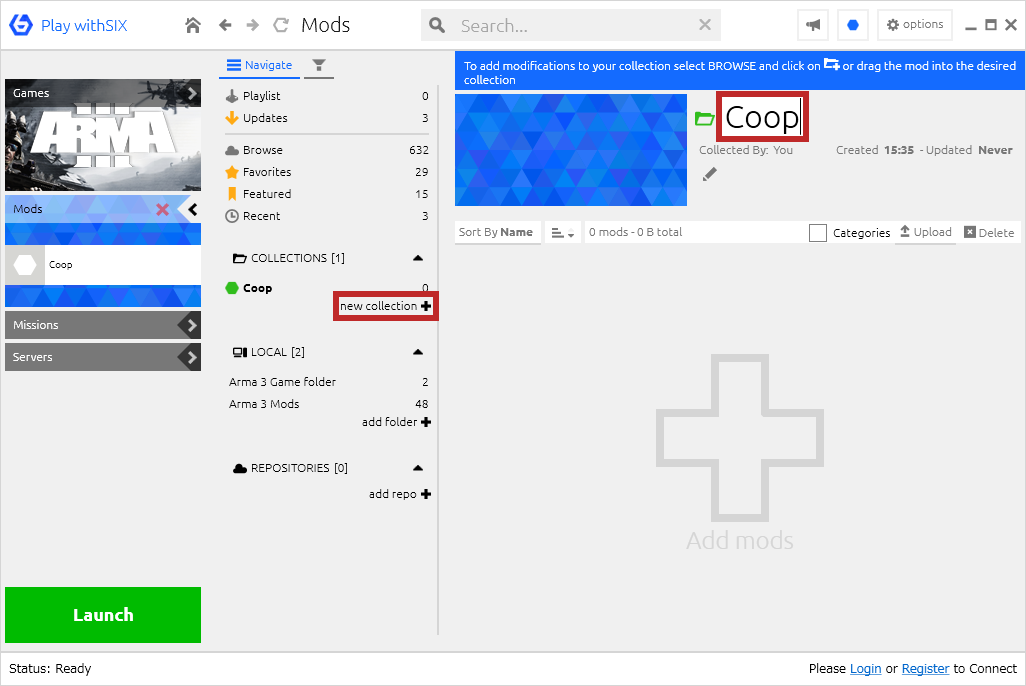Screen dimensions: 1026x686
Task: Go to the home screen
Action: pyautogui.click(x=193, y=26)
